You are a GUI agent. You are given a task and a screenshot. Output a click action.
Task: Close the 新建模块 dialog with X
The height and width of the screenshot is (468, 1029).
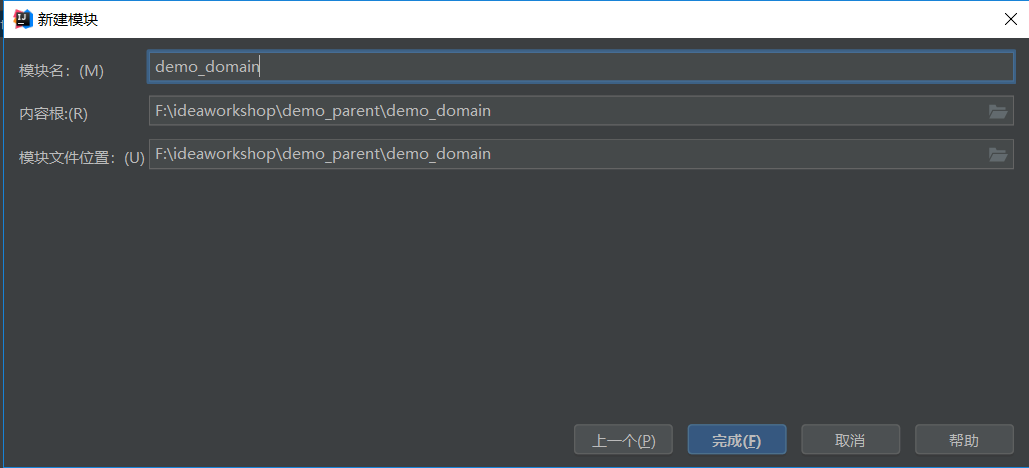tap(1011, 19)
